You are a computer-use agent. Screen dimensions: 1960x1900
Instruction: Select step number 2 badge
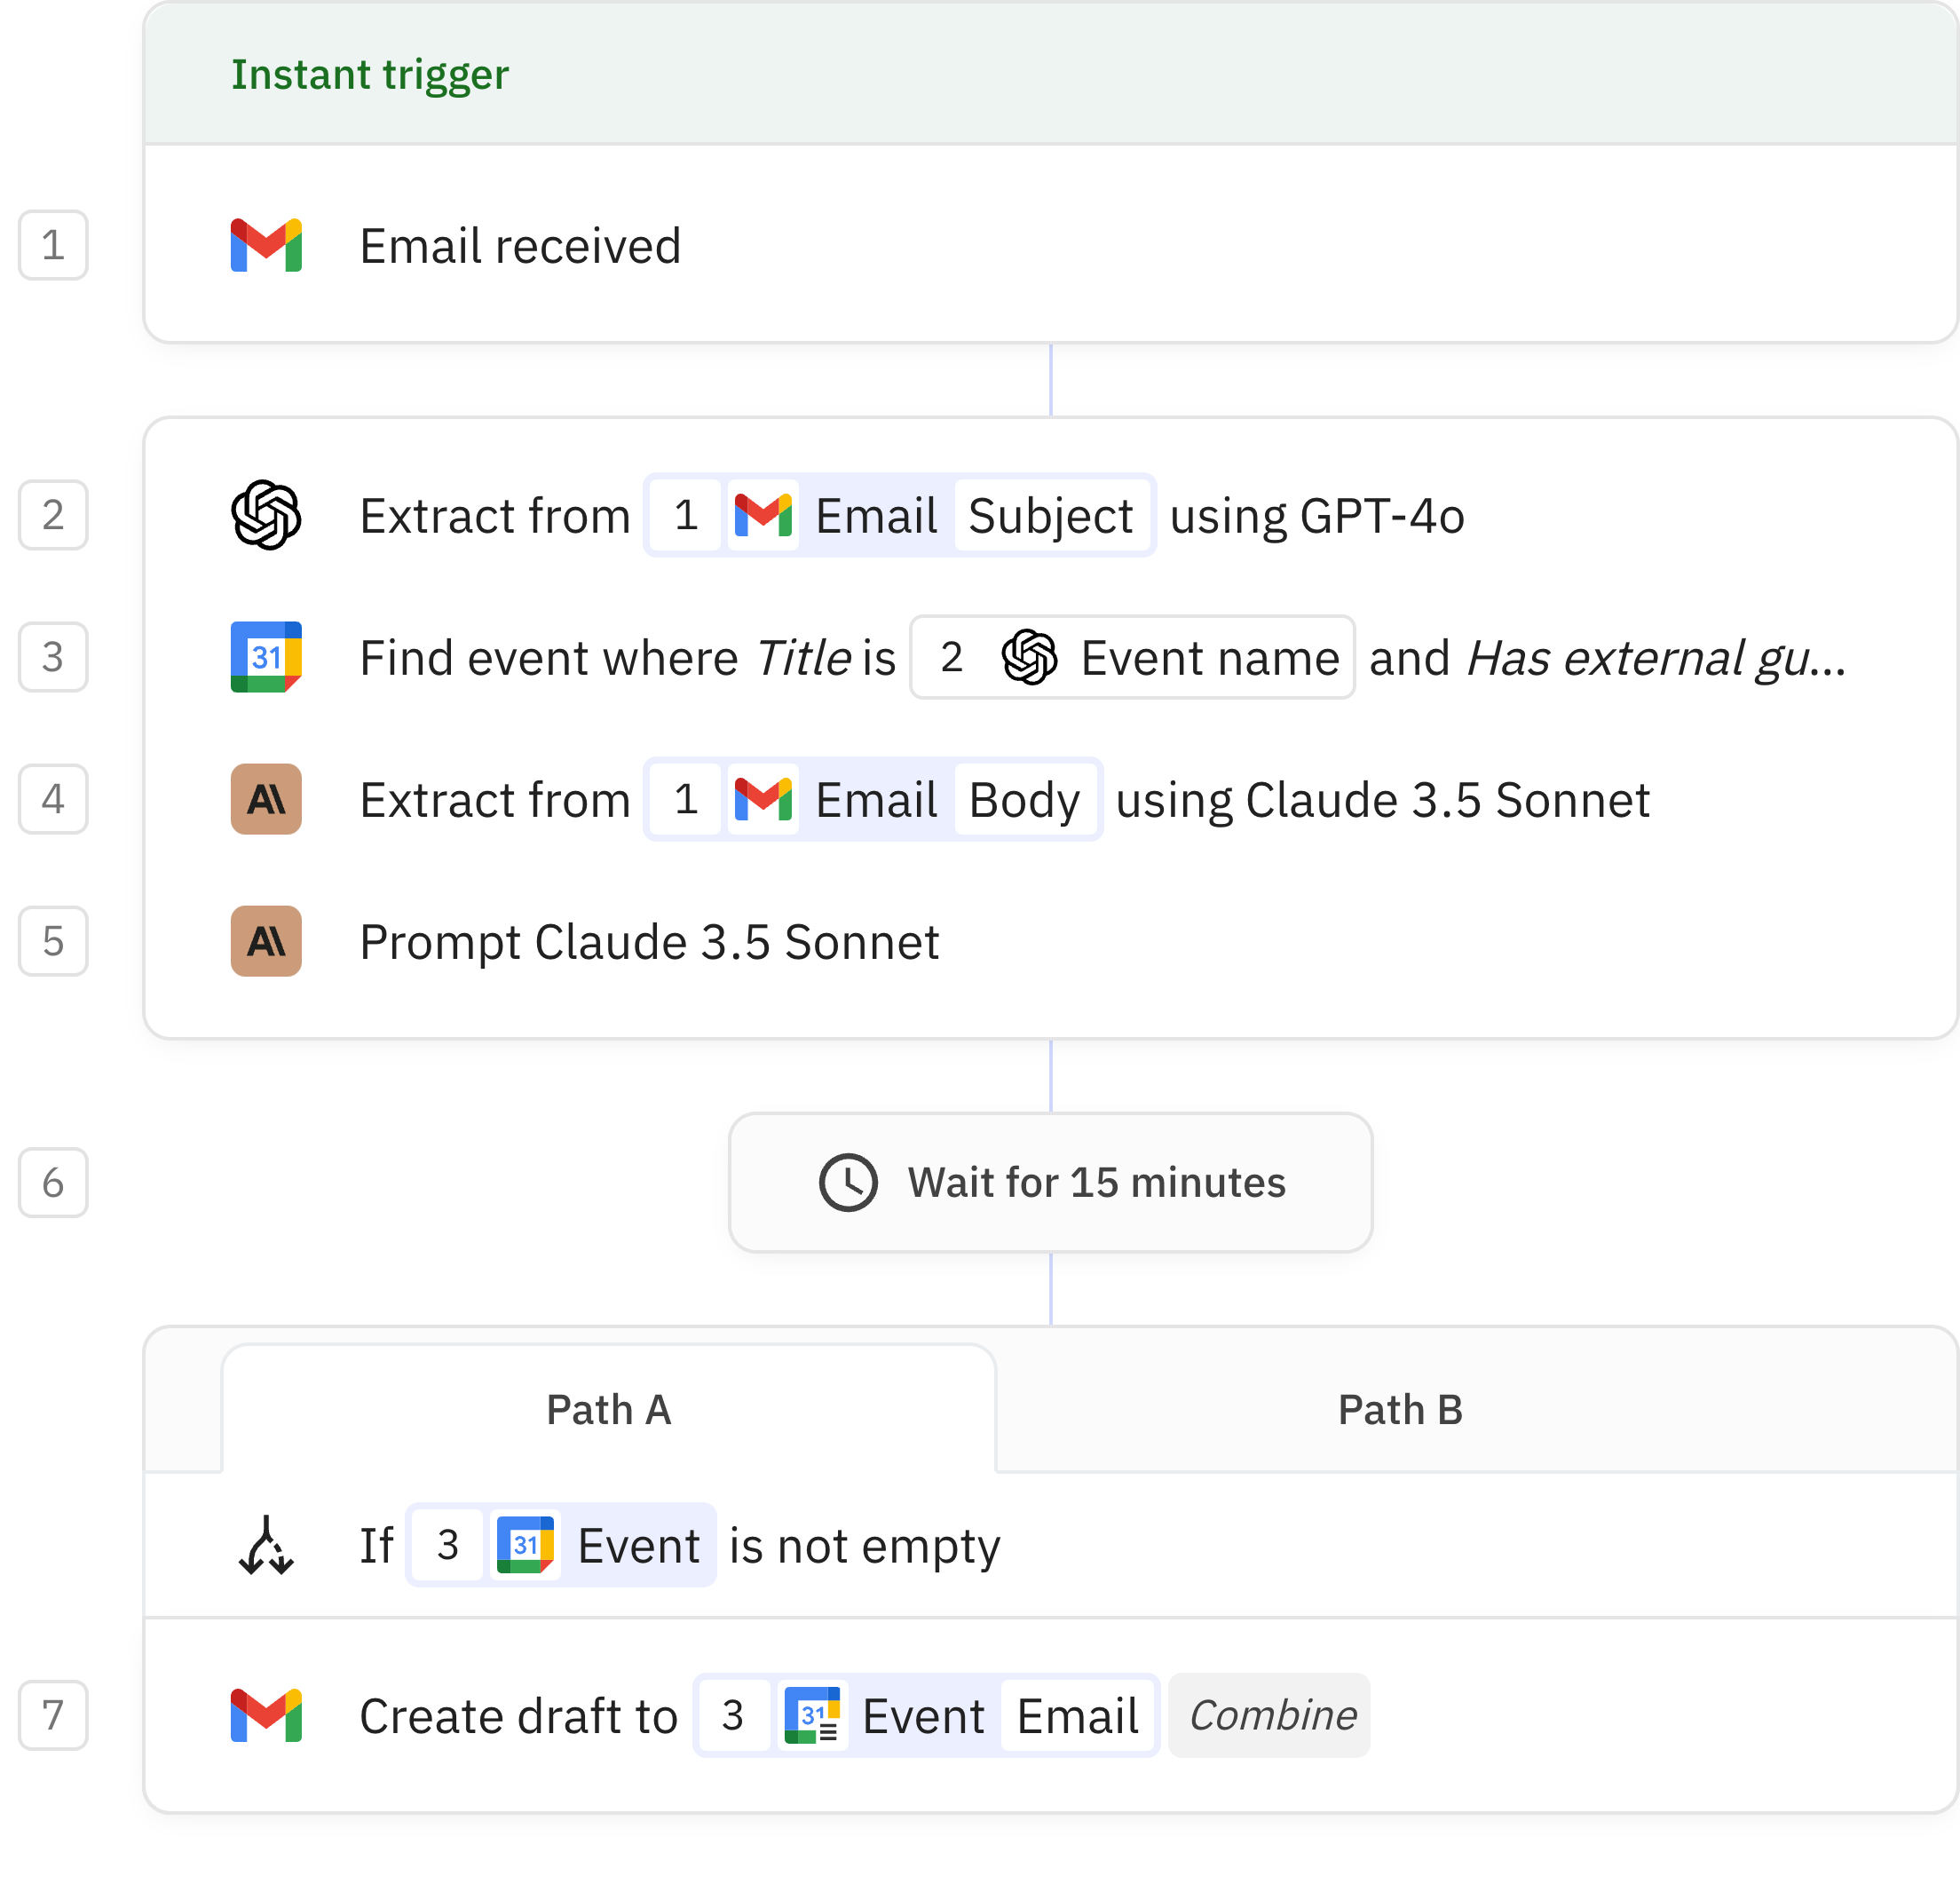pyautogui.click(x=53, y=515)
